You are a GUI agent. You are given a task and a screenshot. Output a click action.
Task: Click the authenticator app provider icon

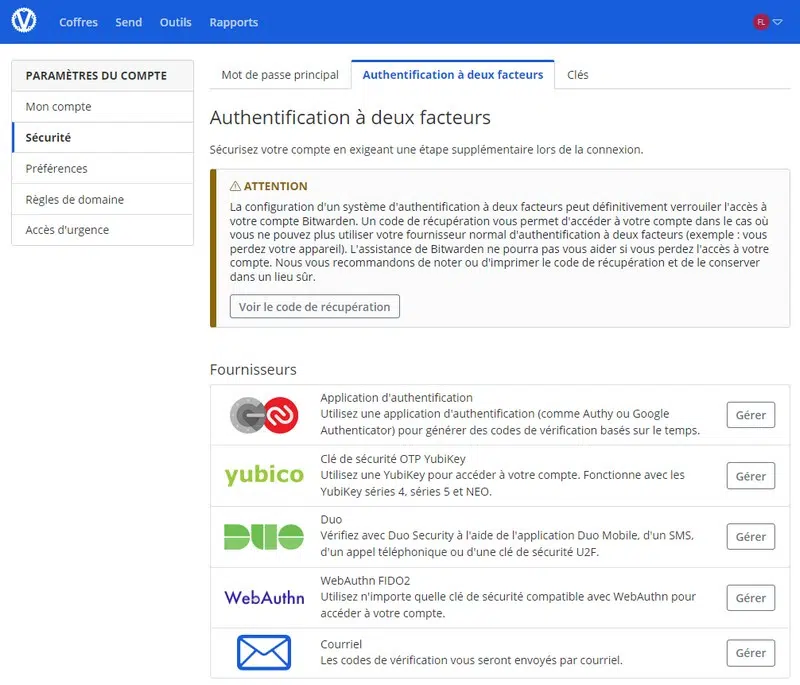click(264, 415)
